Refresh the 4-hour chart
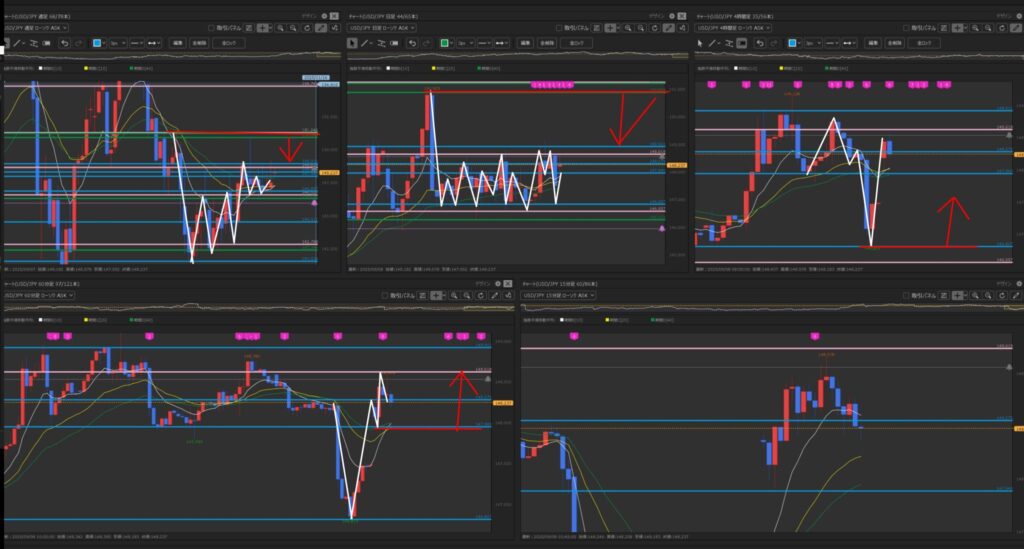This screenshot has width=1024, height=549. [x=1002, y=28]
